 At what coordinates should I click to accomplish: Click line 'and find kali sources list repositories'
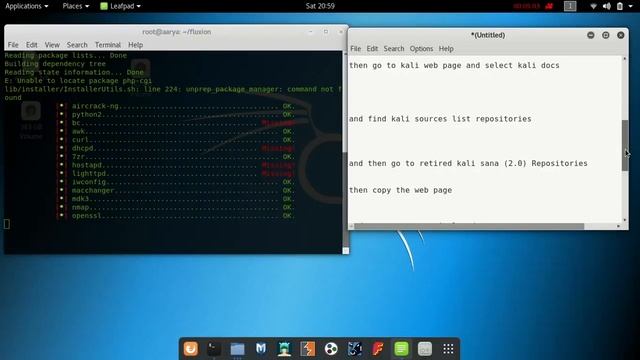coord(440,119)
